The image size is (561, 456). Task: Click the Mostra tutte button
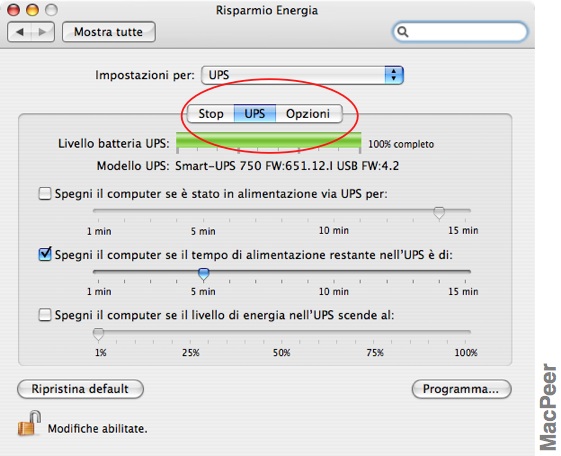point(109,32)
